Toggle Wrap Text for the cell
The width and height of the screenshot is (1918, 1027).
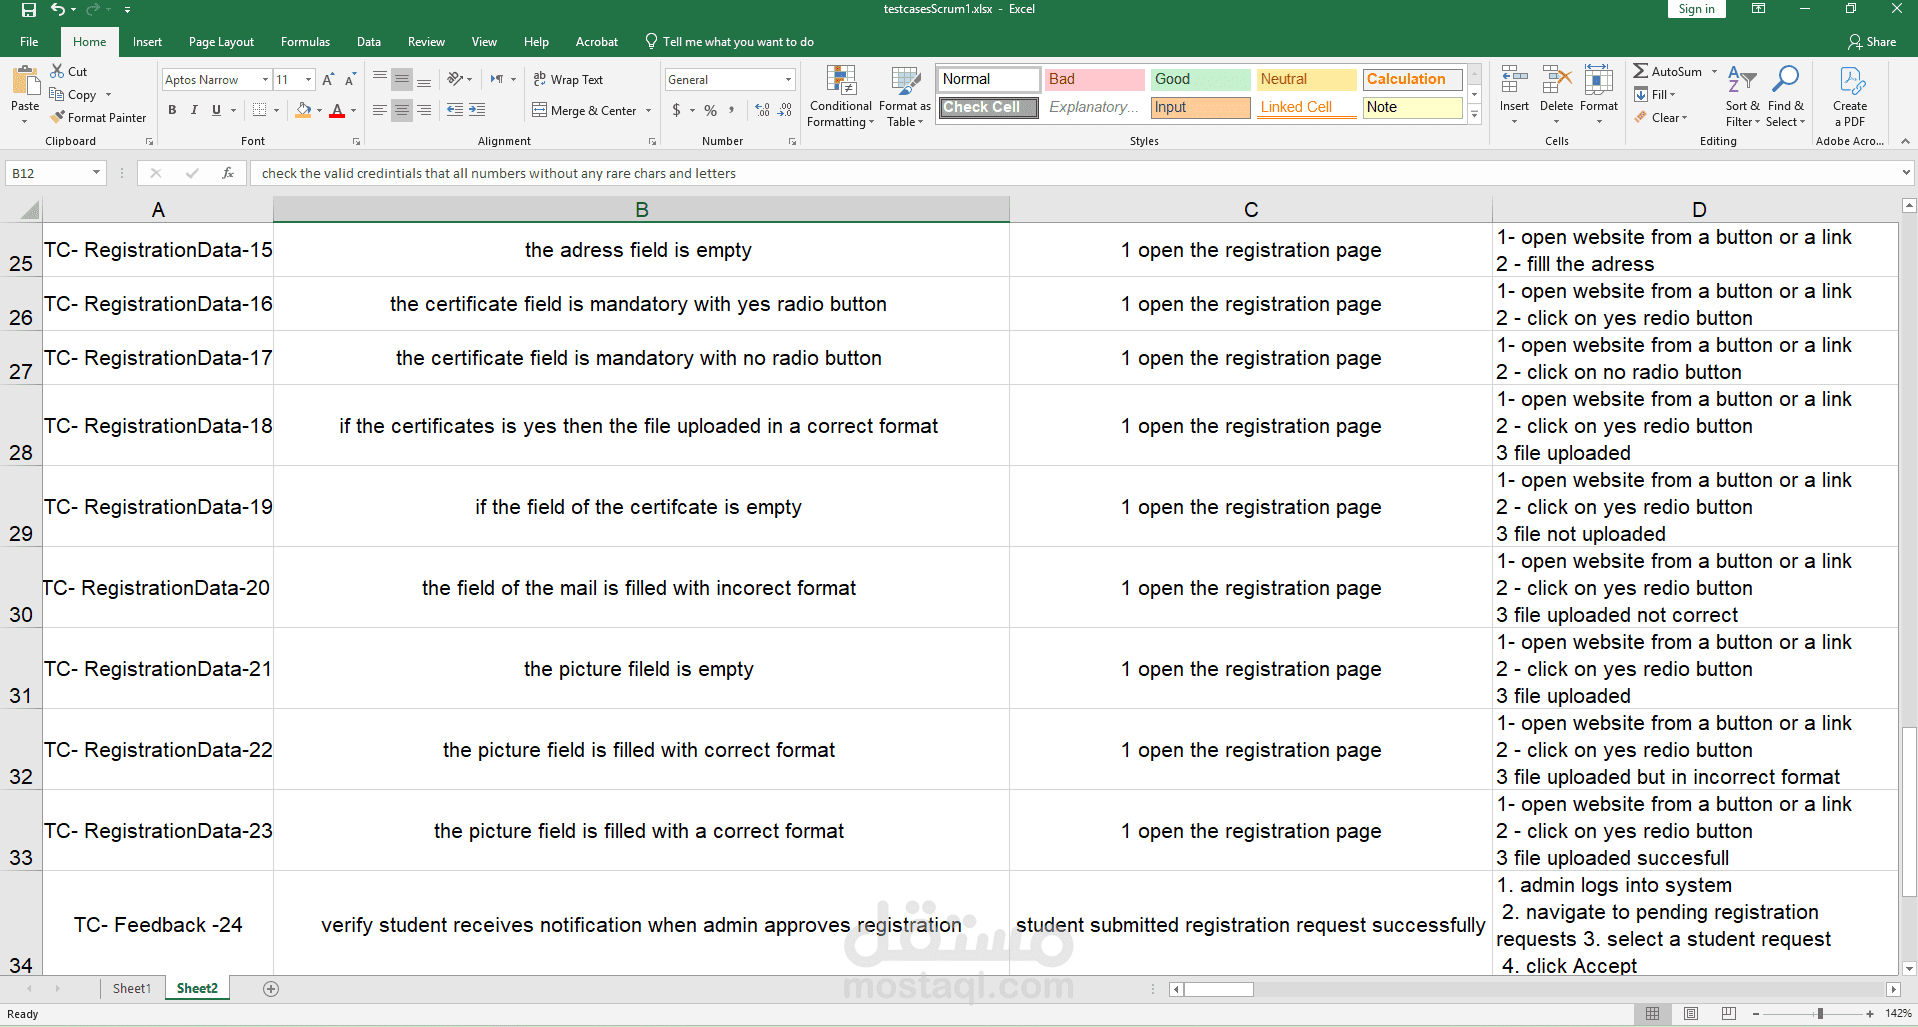pos(568,80)
